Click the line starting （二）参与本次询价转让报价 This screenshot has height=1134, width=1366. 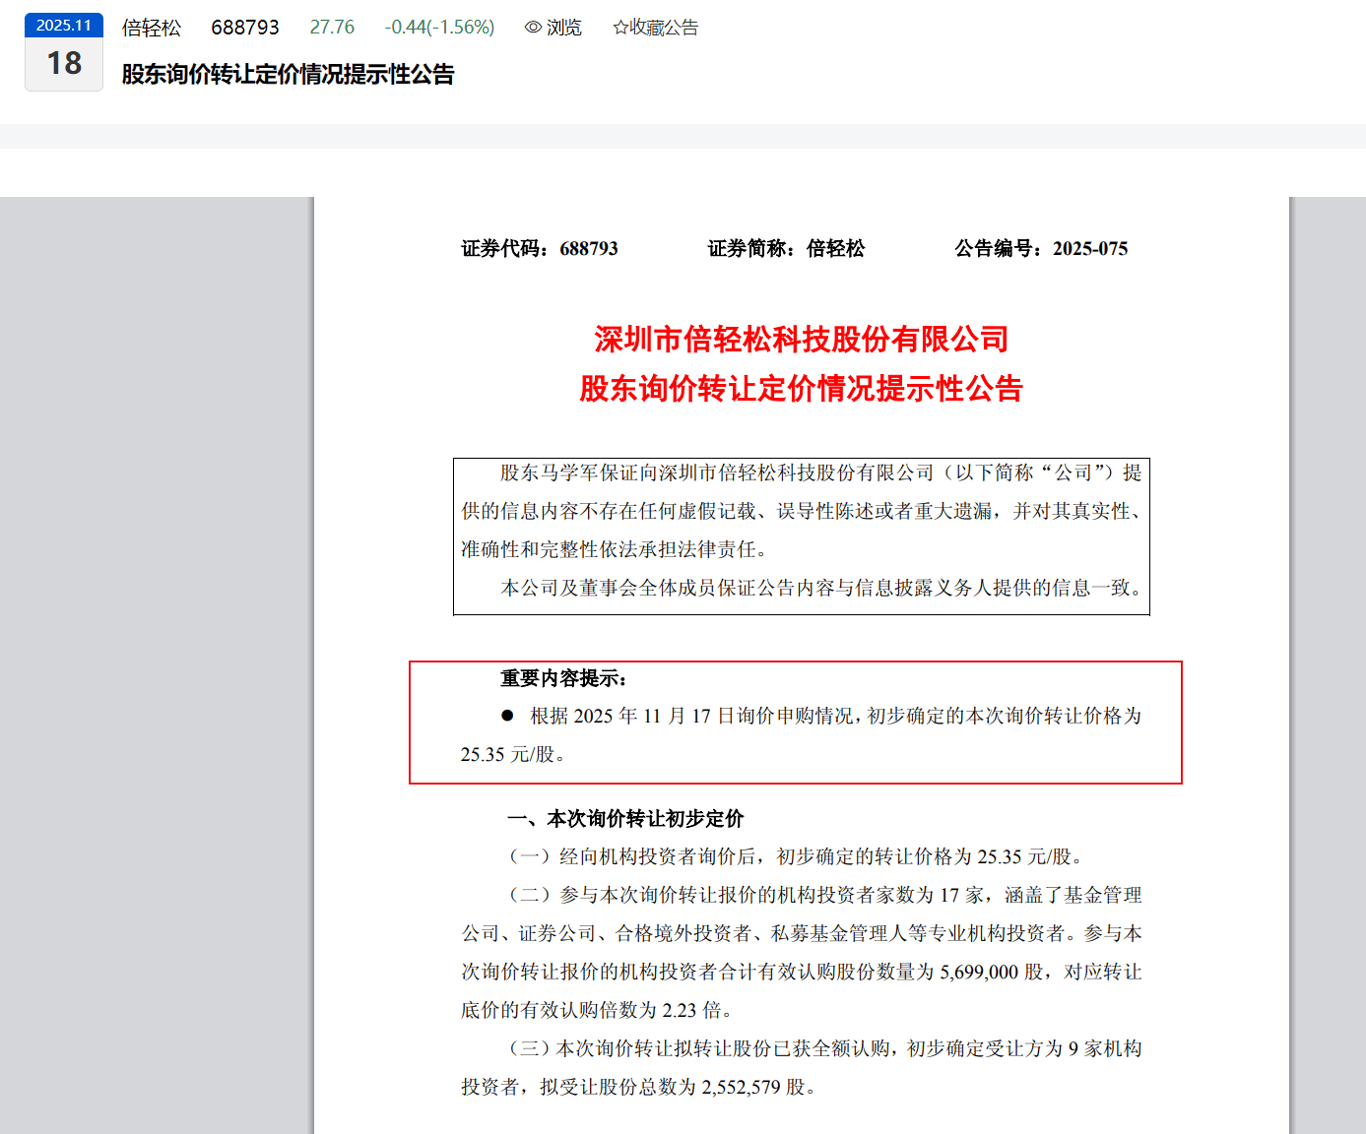pyautogui.click(x=824, y=896)
